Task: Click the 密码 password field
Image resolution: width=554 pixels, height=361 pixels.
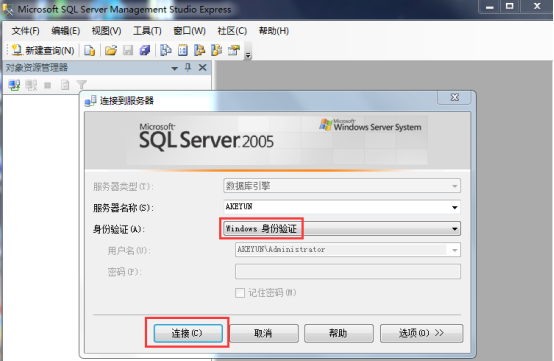Action: coord(348,271)
